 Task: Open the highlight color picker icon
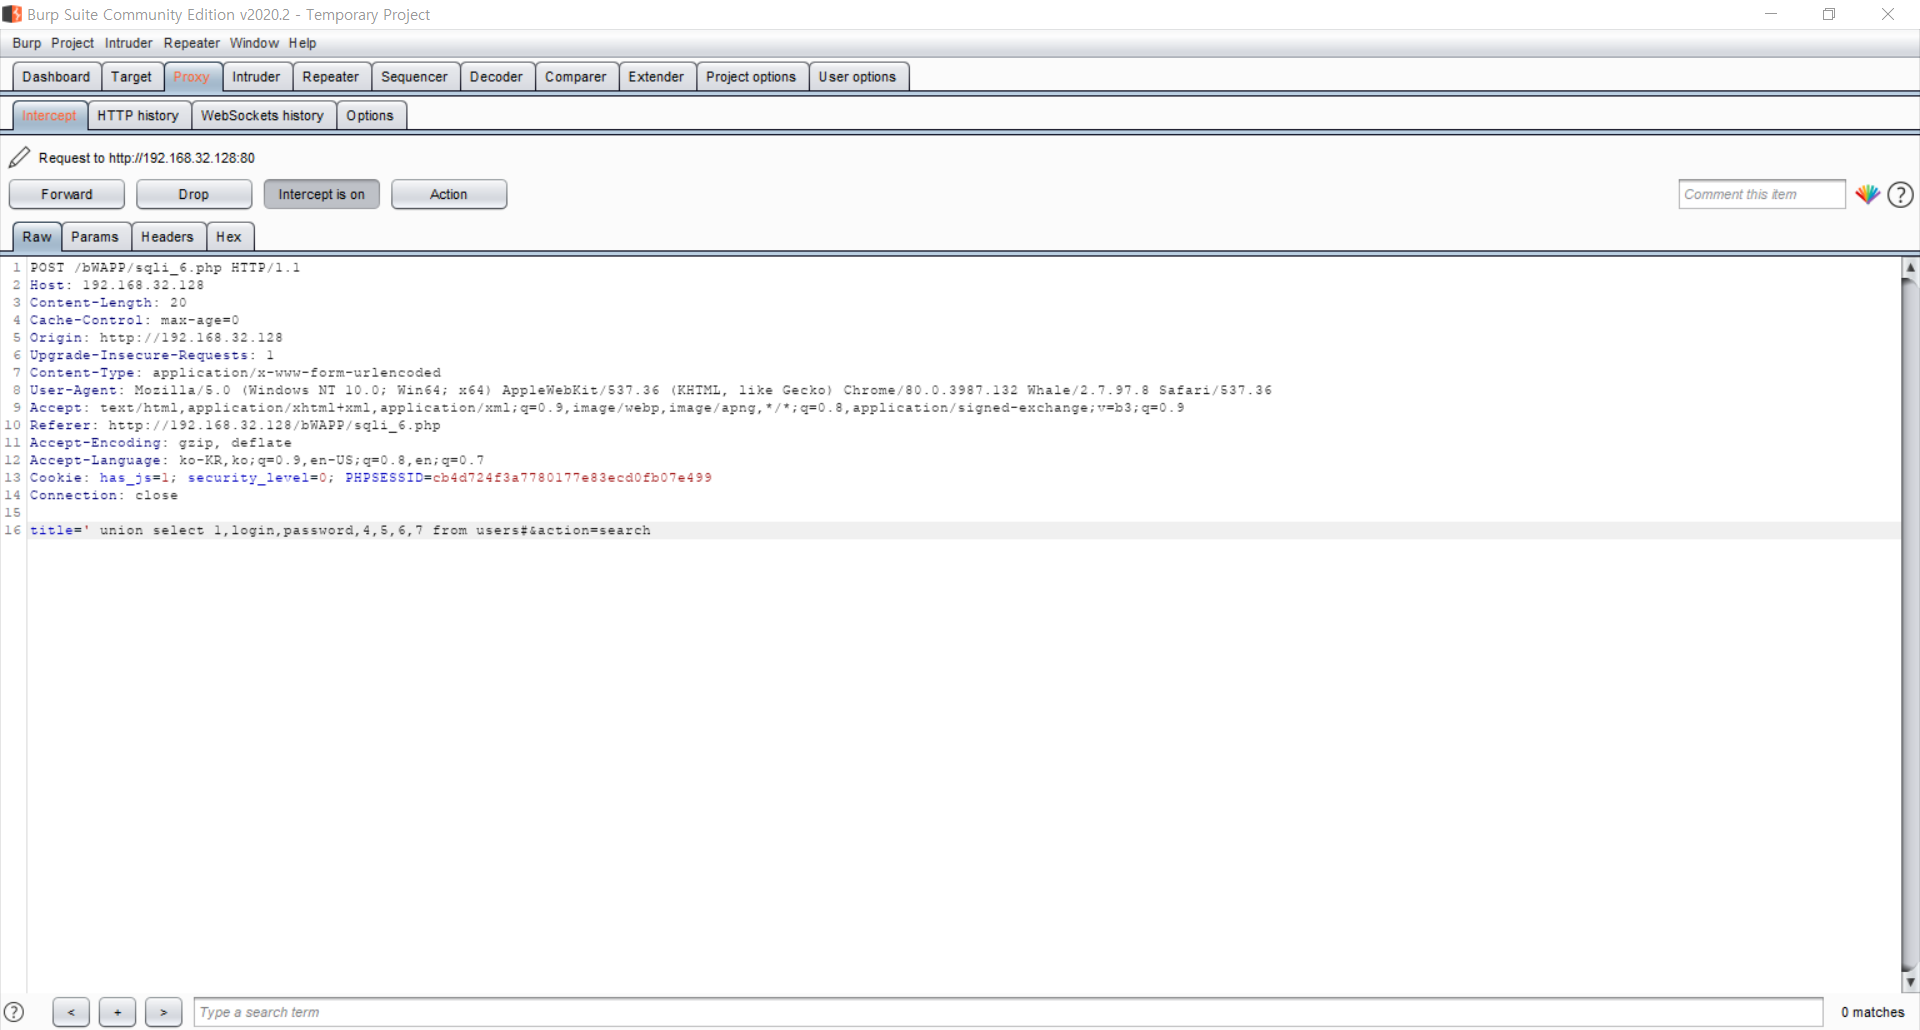[x=1866, y=195]
